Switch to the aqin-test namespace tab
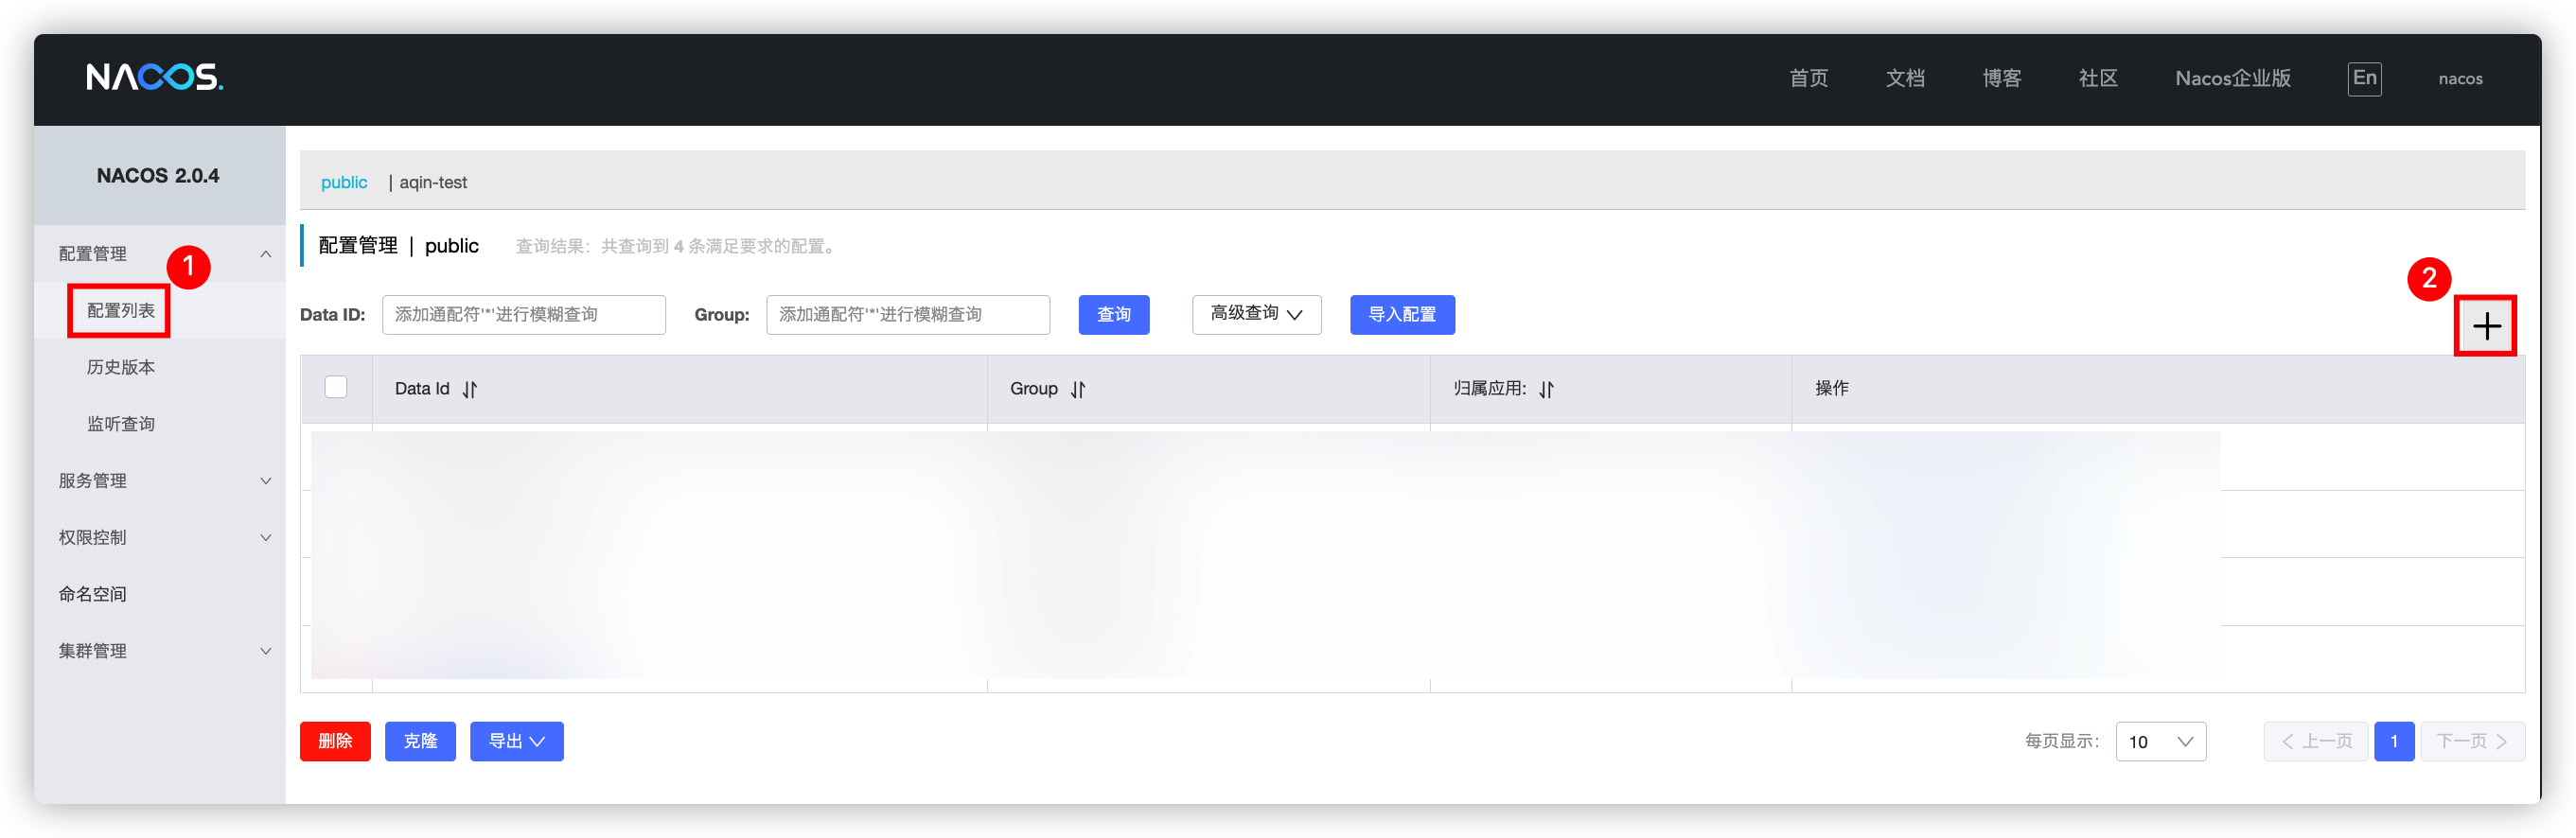Viewport: 2576px width, 838px height. [433, 182]
